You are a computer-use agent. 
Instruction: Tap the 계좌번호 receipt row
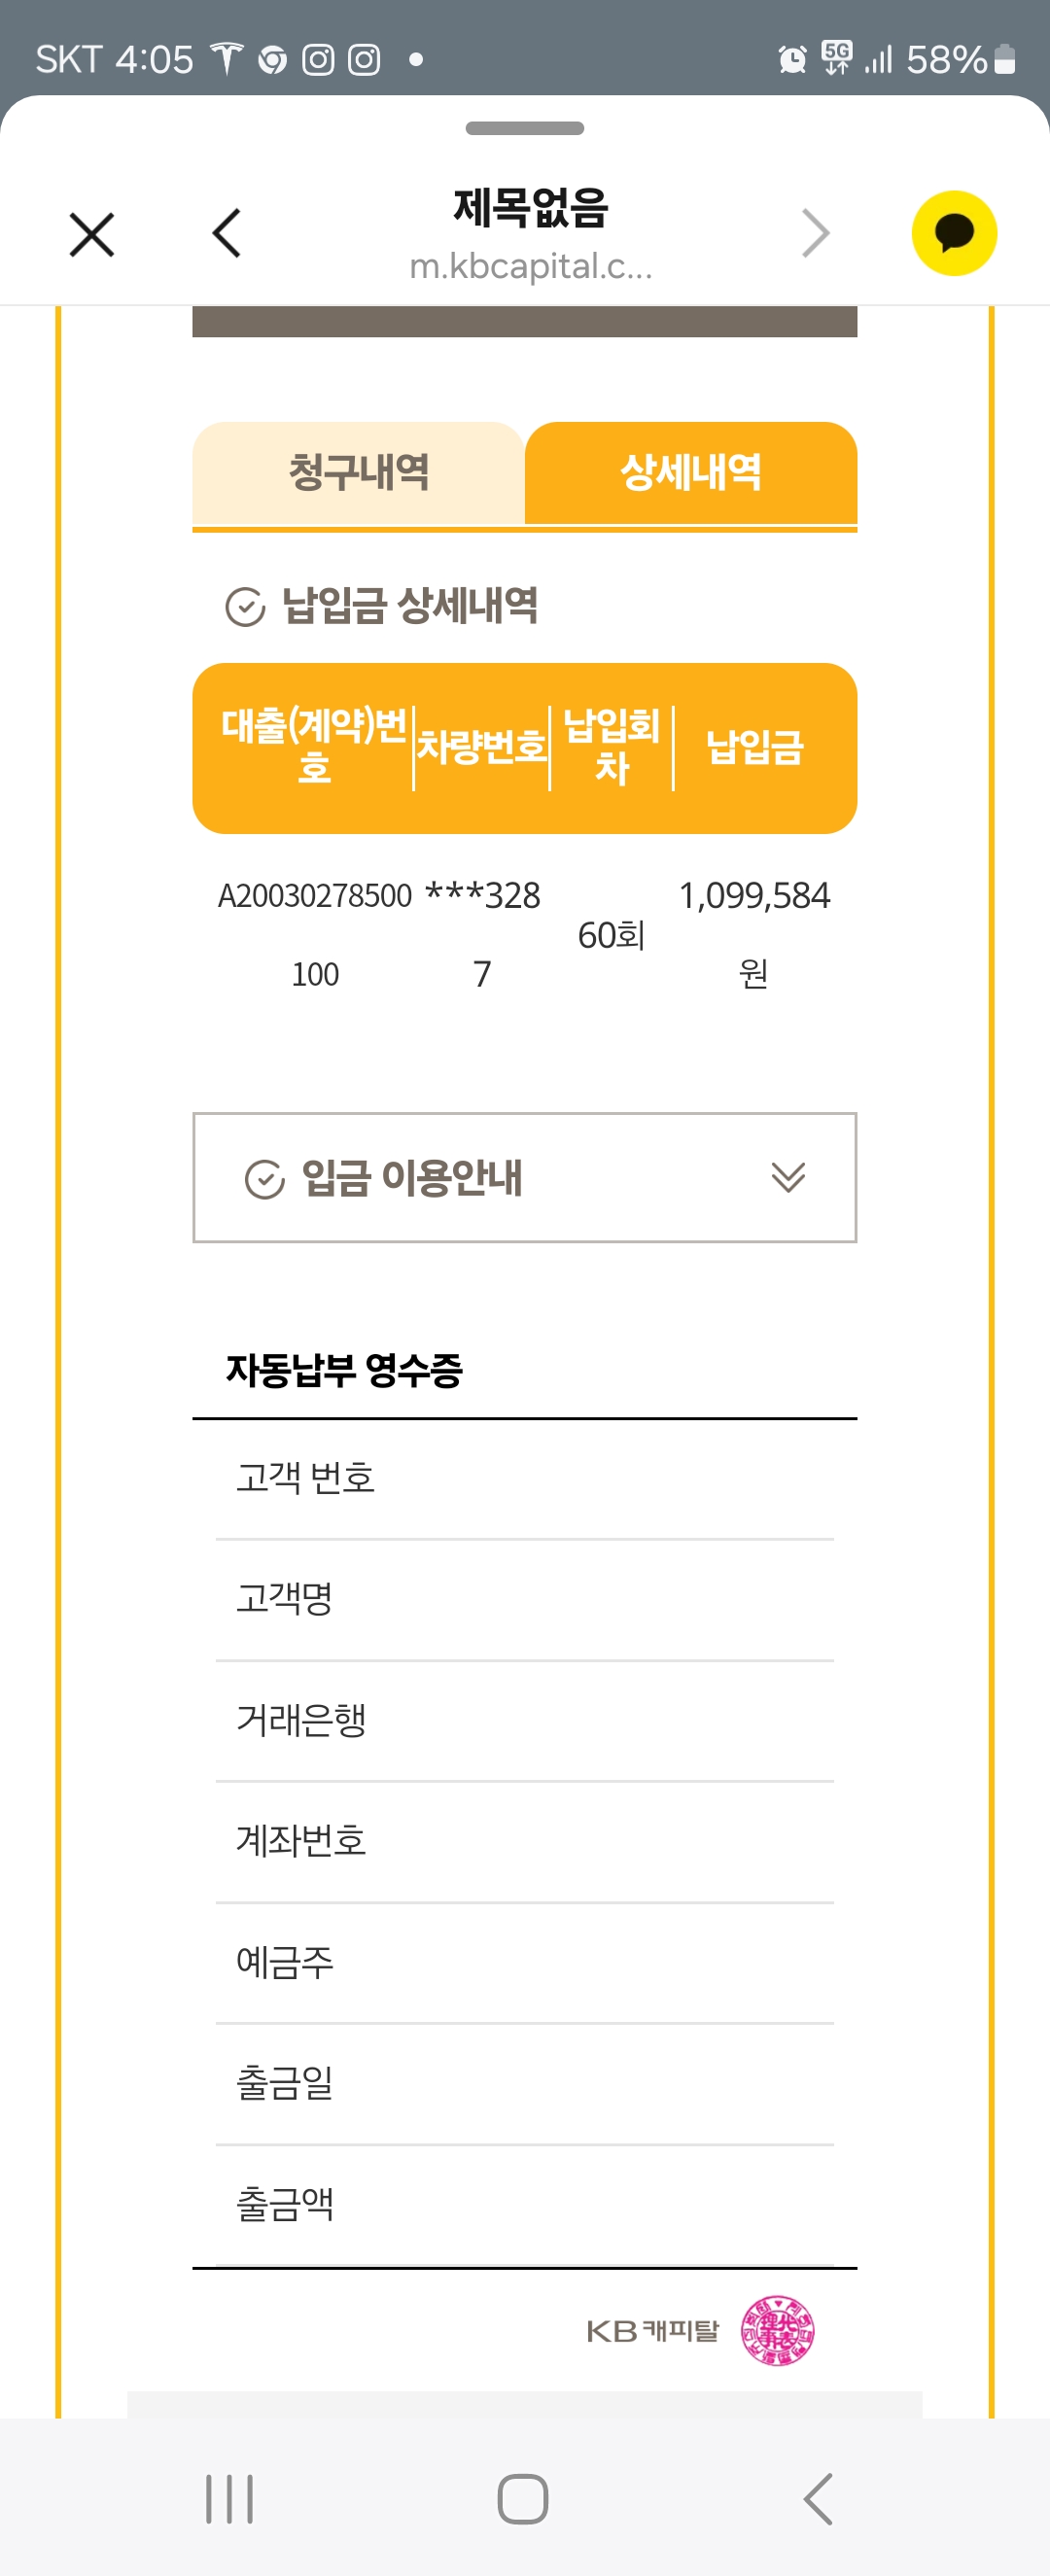(525, 1842)
